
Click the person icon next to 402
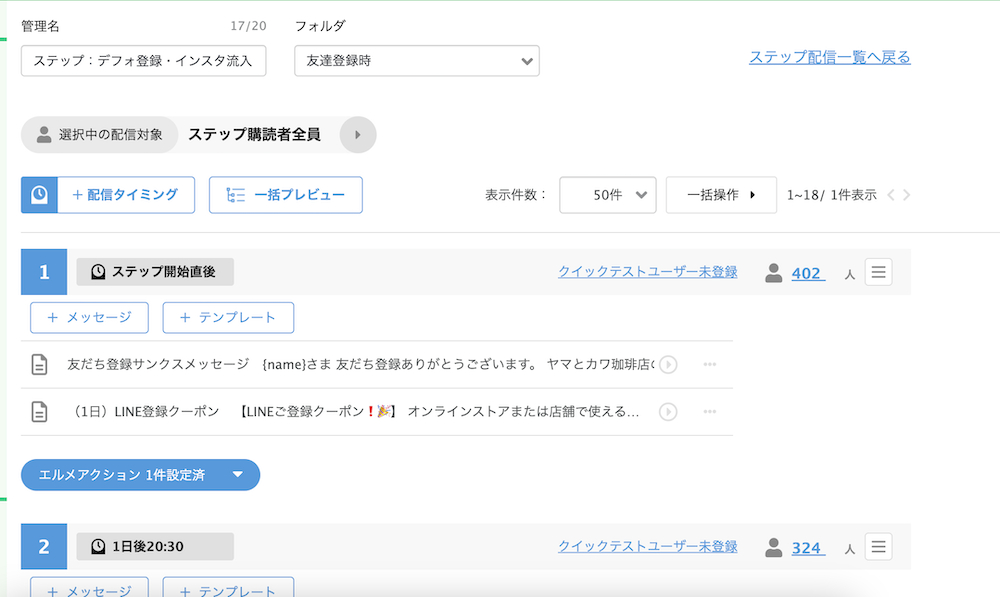point(773,271)
